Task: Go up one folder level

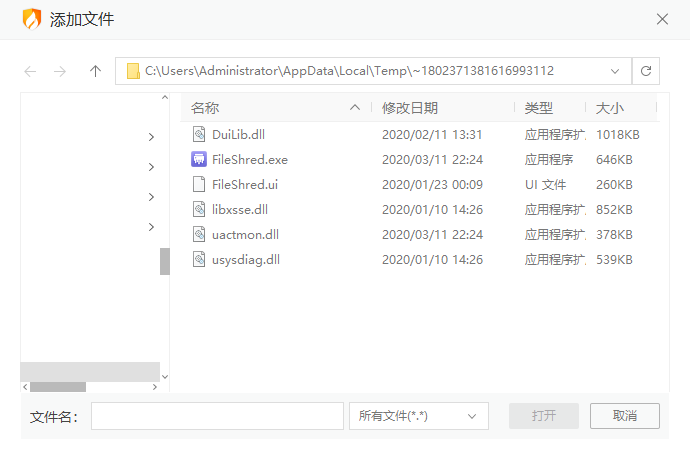Action: point(95,71)
